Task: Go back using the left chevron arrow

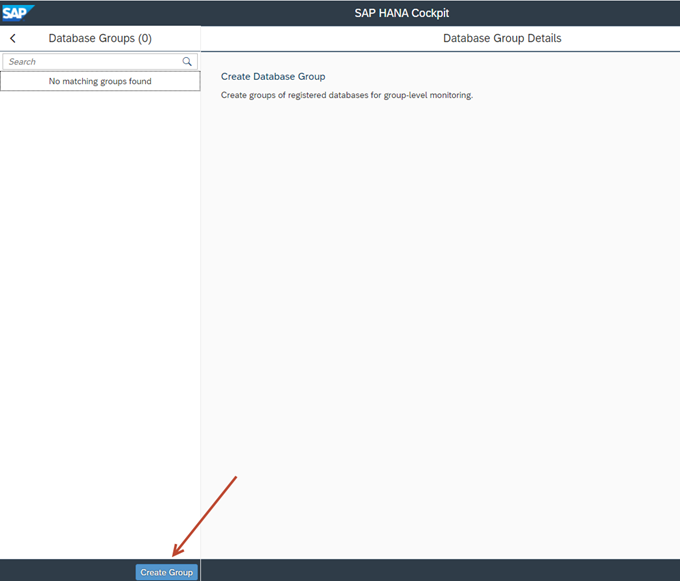Action: (x=13, y=38)
